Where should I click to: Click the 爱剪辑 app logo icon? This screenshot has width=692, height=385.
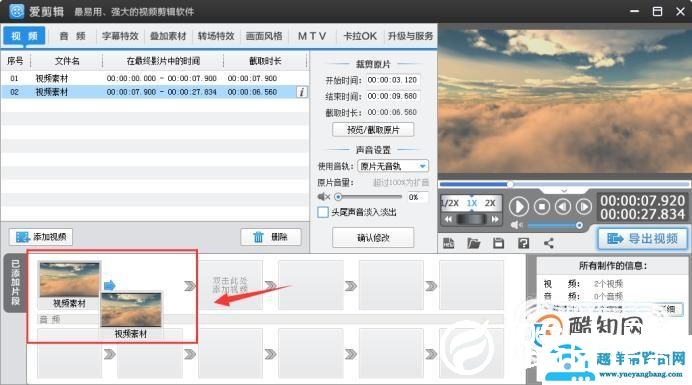[x=16, y=11]
